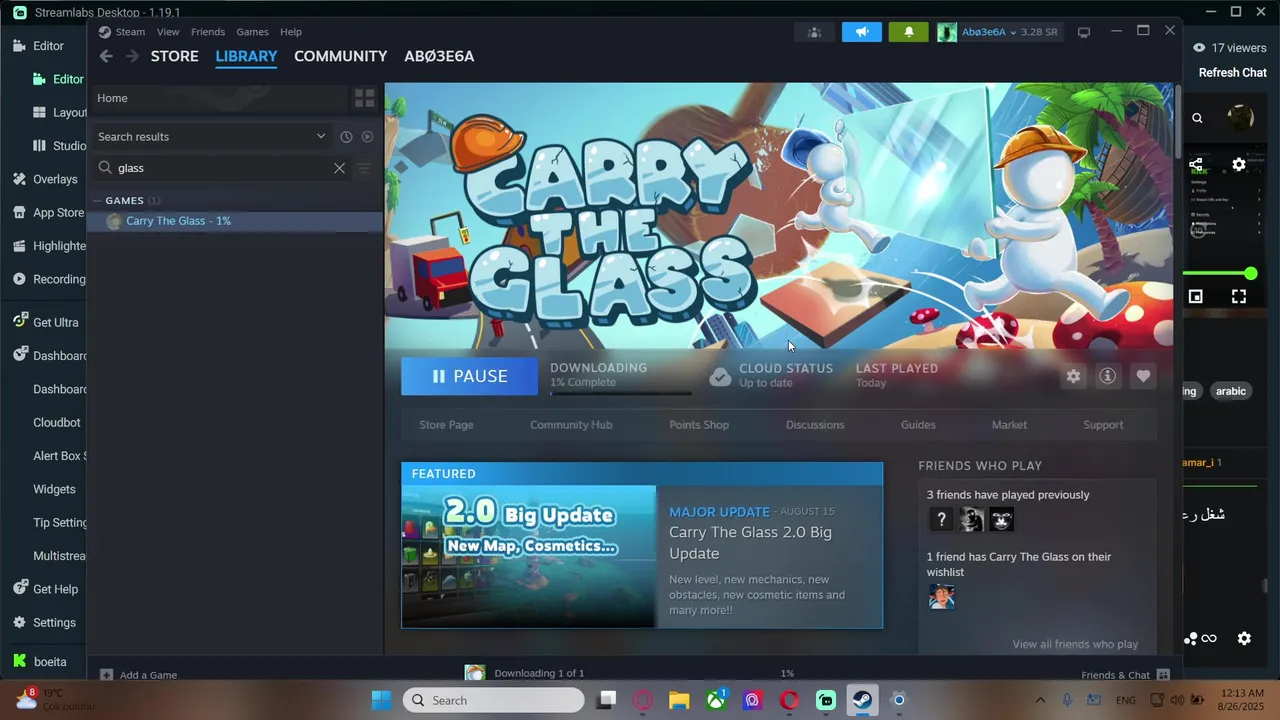The width and height of the screenshot is (1280, 720).
Task: Switch library to grid view icon
Action: 364,98
